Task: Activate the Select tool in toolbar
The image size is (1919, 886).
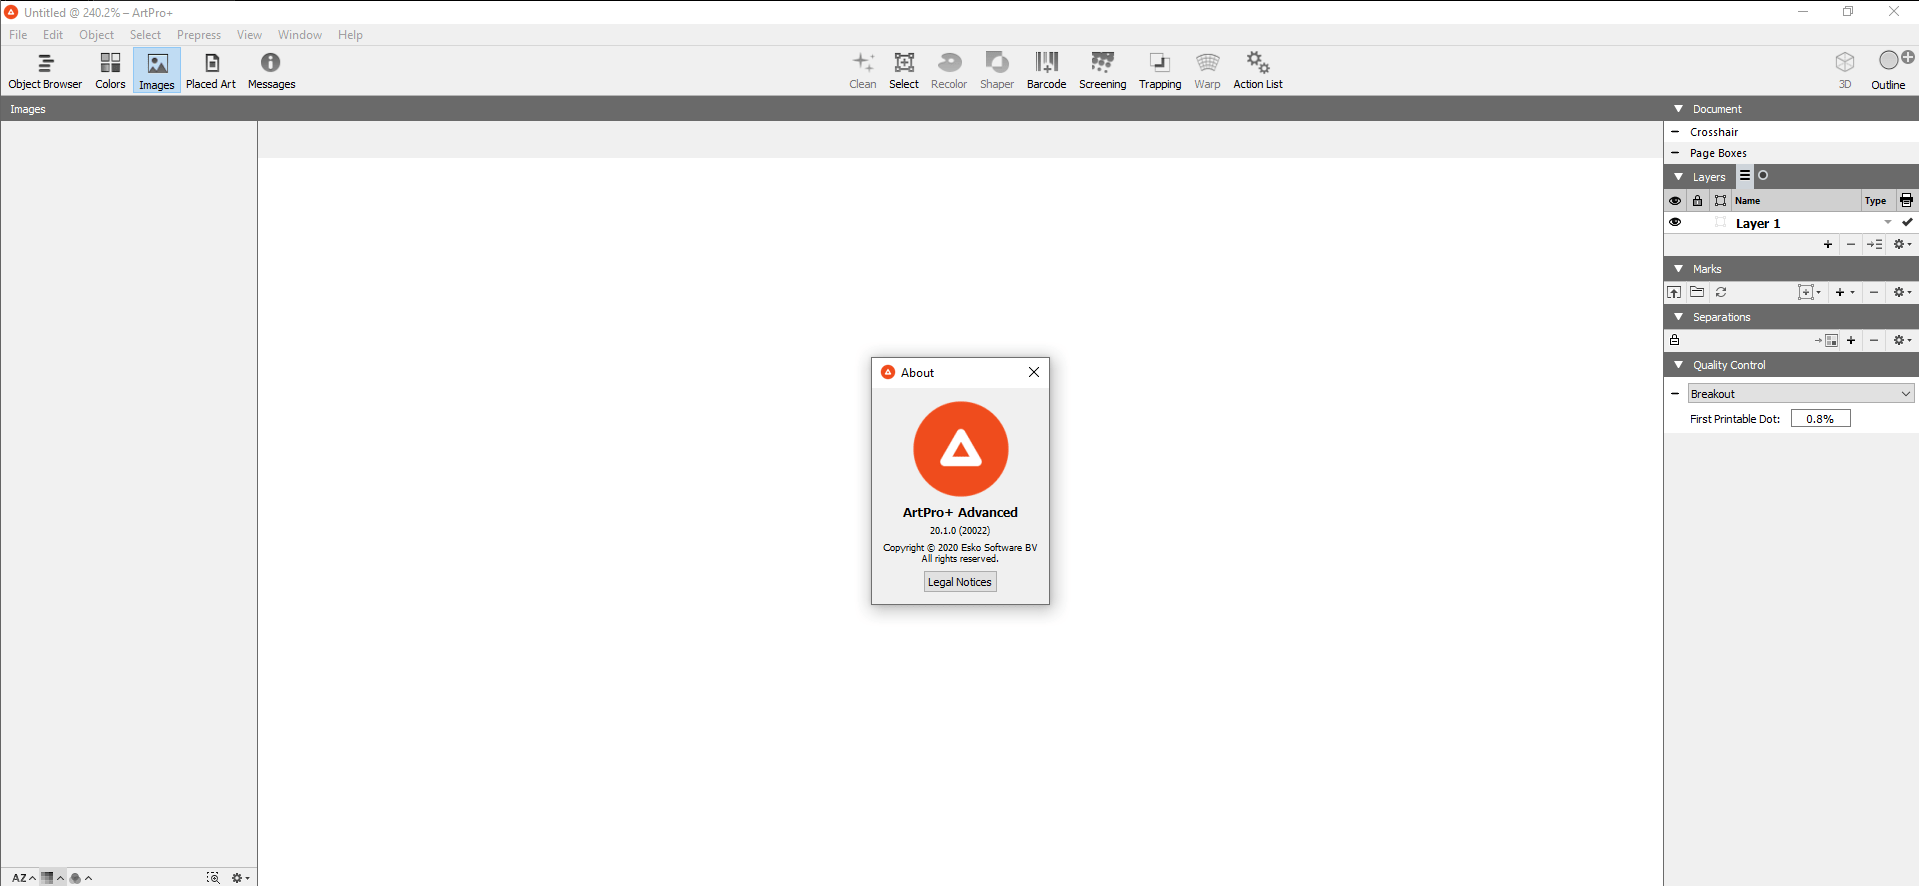Action: (904, 71)
